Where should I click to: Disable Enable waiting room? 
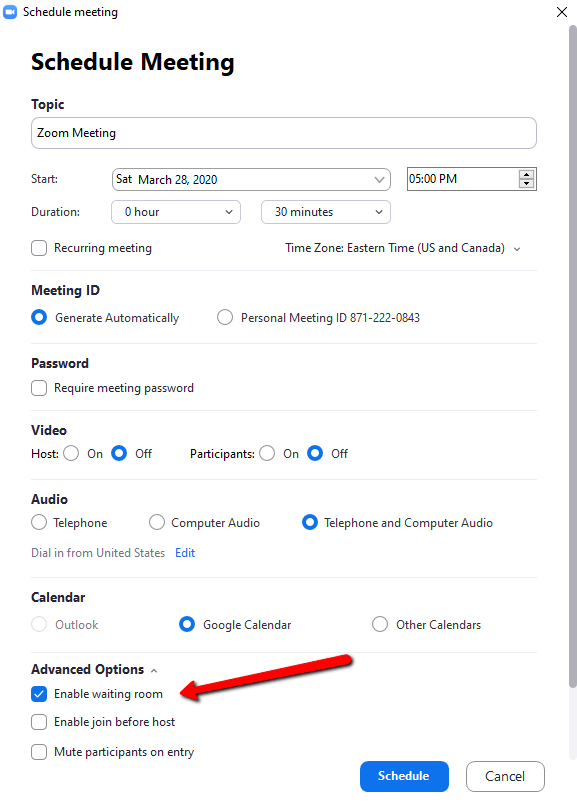coord(38,693)
